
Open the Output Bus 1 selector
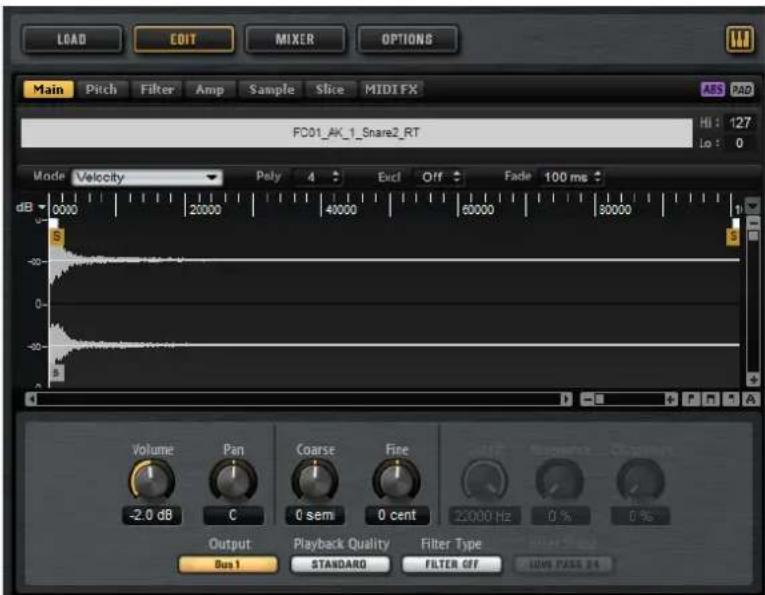(x=228, y=564)
